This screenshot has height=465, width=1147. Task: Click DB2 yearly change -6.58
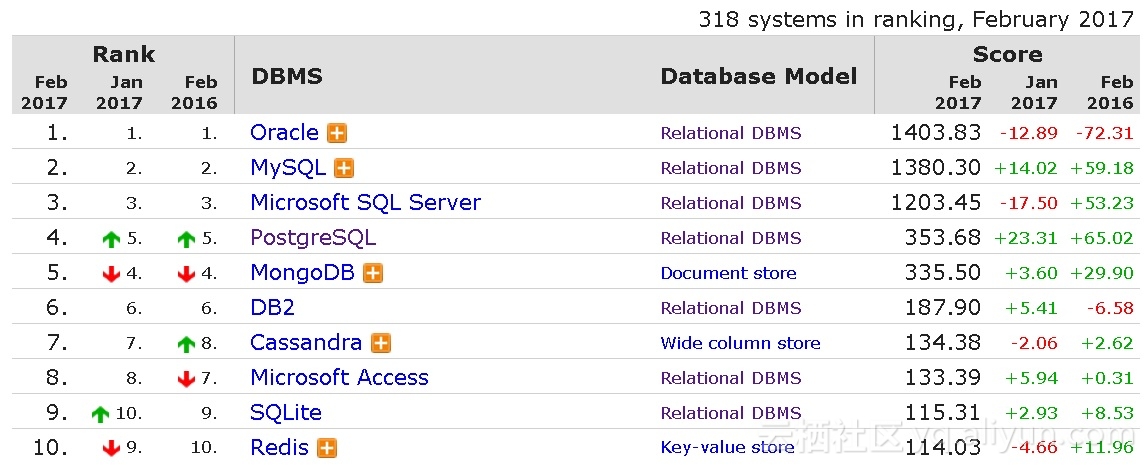pos(1110,309)
